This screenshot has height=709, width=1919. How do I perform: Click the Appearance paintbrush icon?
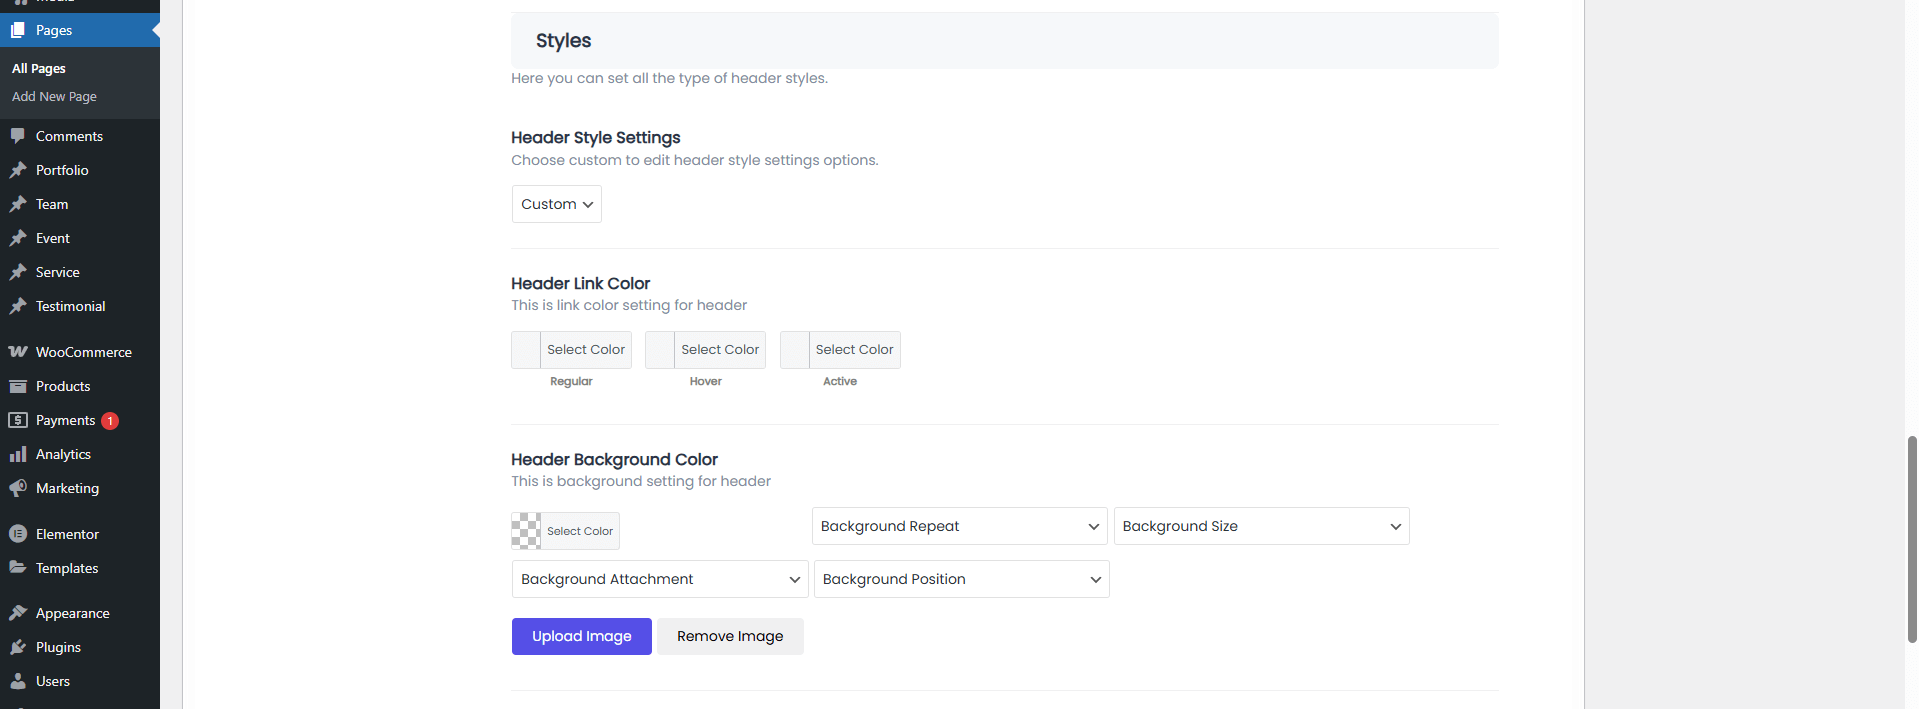18,613
